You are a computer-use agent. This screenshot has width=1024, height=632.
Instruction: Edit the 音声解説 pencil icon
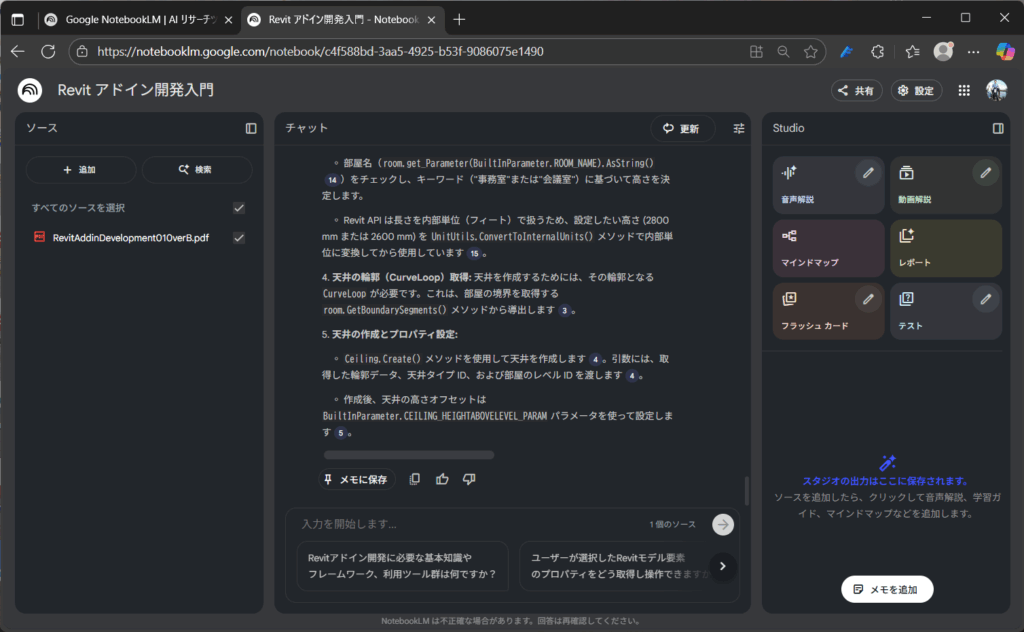coord(868,173)
